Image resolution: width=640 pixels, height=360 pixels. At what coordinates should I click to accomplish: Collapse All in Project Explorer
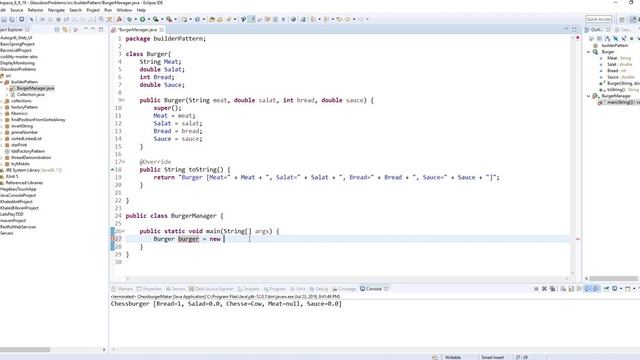click(x=57, y=30)
